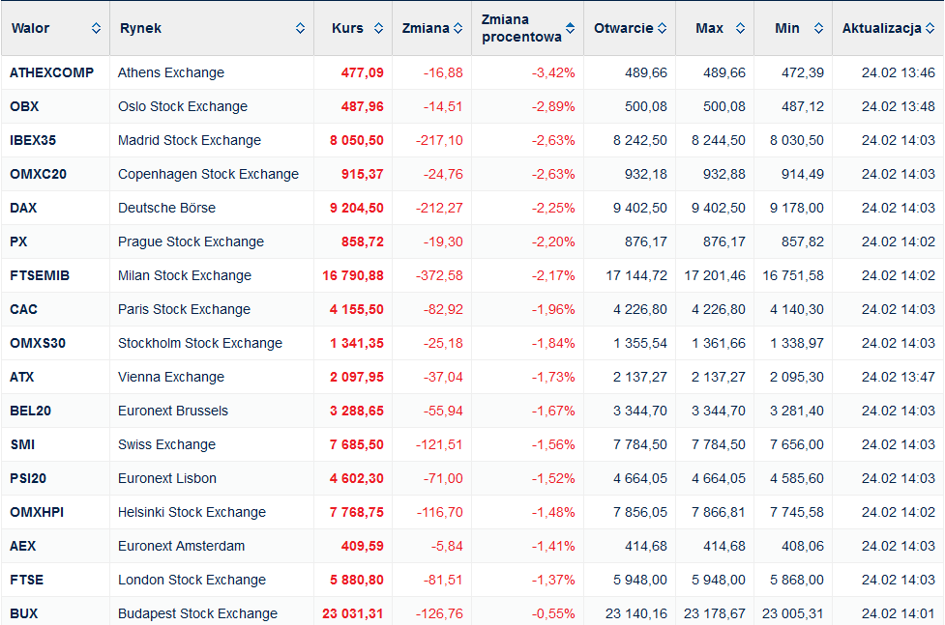Sort by the Min column arrows

coord(818,28)
